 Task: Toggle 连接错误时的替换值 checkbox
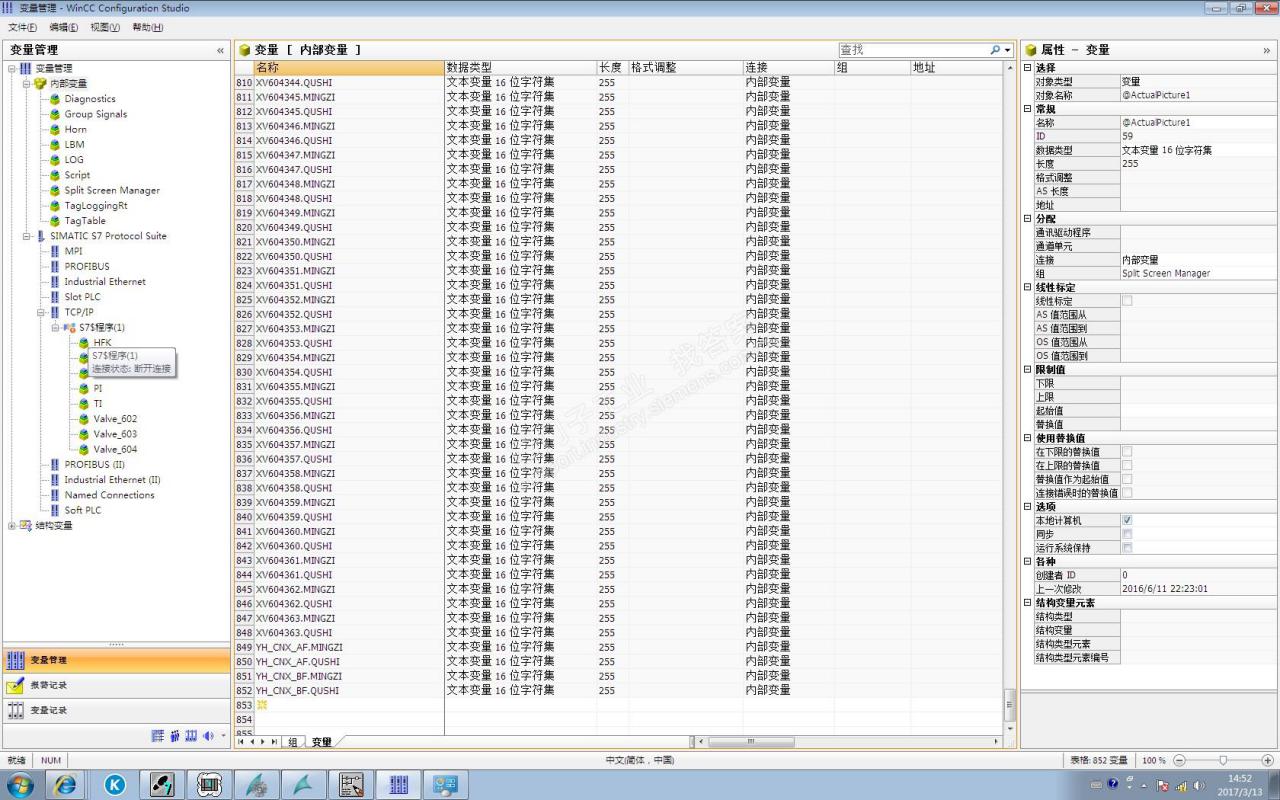(1127, 493)
